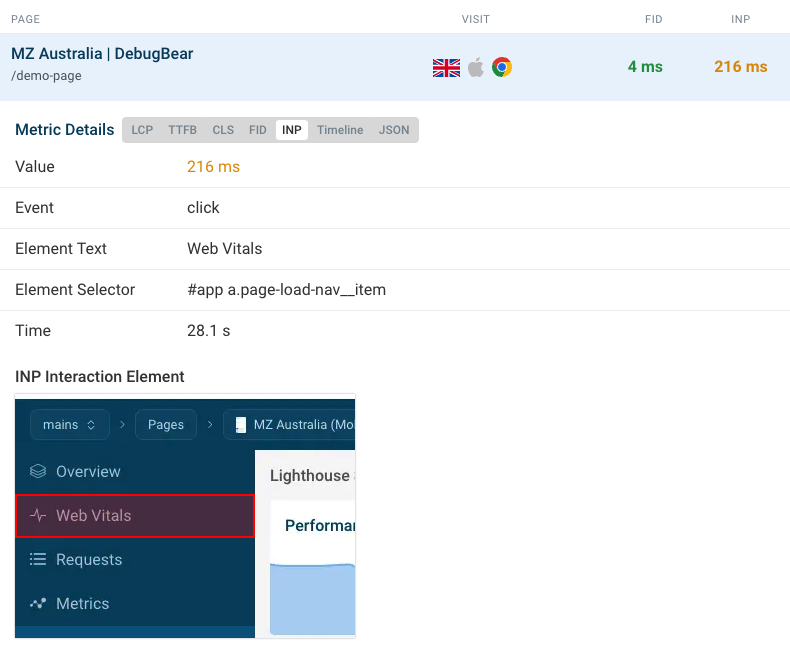The height and width of the screenshot is (646, 790).
Task: View the JSON tab
Action: click(394, 130)
